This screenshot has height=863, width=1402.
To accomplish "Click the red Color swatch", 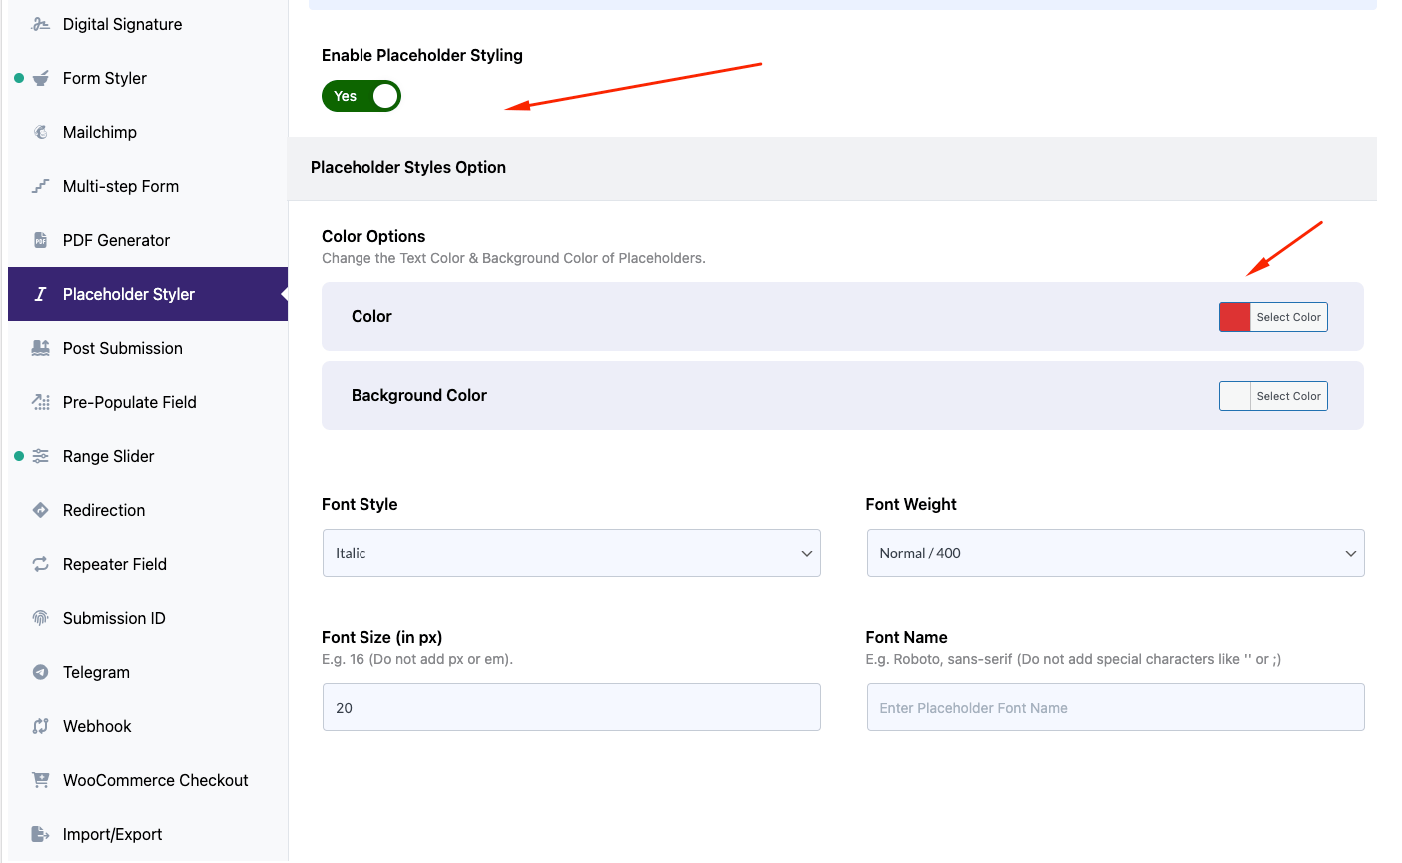I will [x=1233, y=317].
